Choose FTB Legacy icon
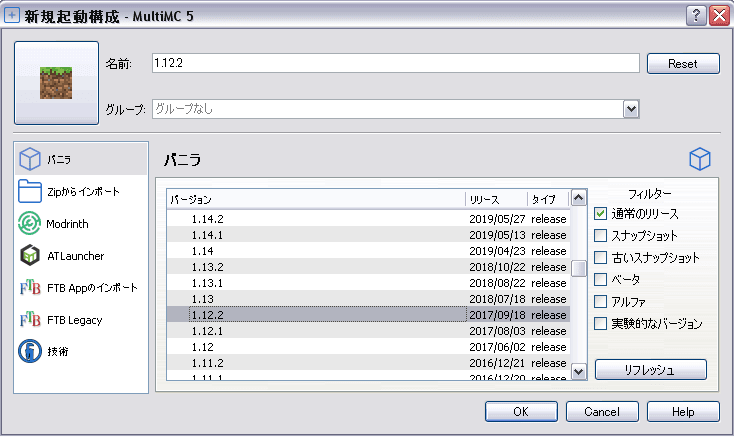The height and width of the screenshot is (437, 734). [x=30, y=320]
